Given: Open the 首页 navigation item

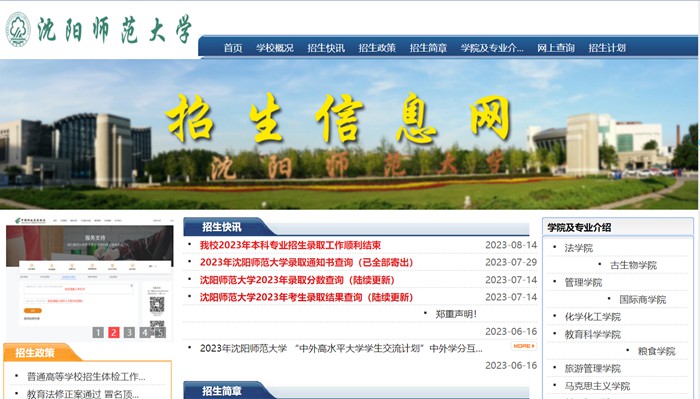Looking at the screenshot, I should (x=233, y=48).
